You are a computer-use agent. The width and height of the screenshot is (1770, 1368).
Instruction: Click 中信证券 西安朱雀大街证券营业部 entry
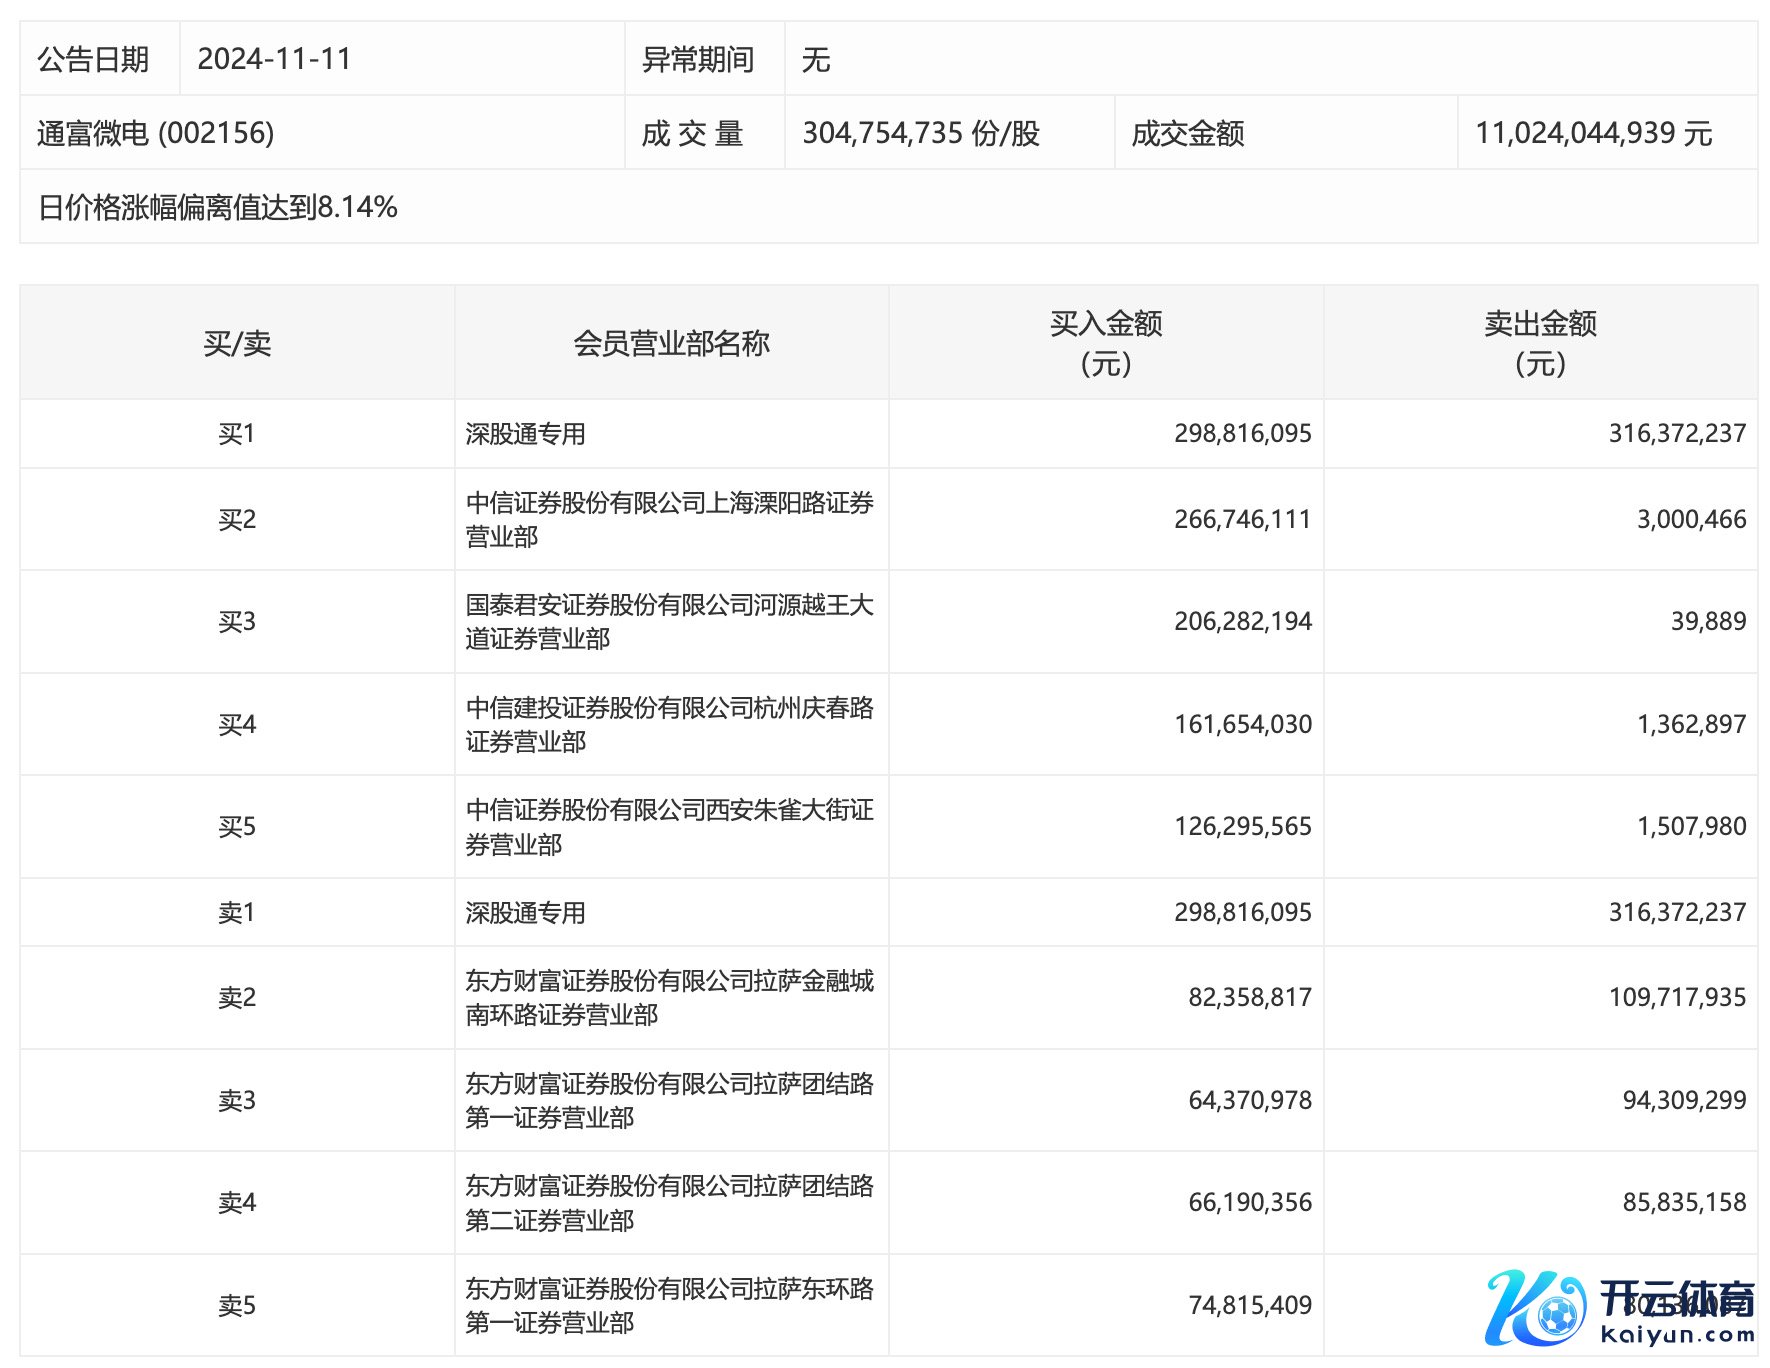point(669,826)
